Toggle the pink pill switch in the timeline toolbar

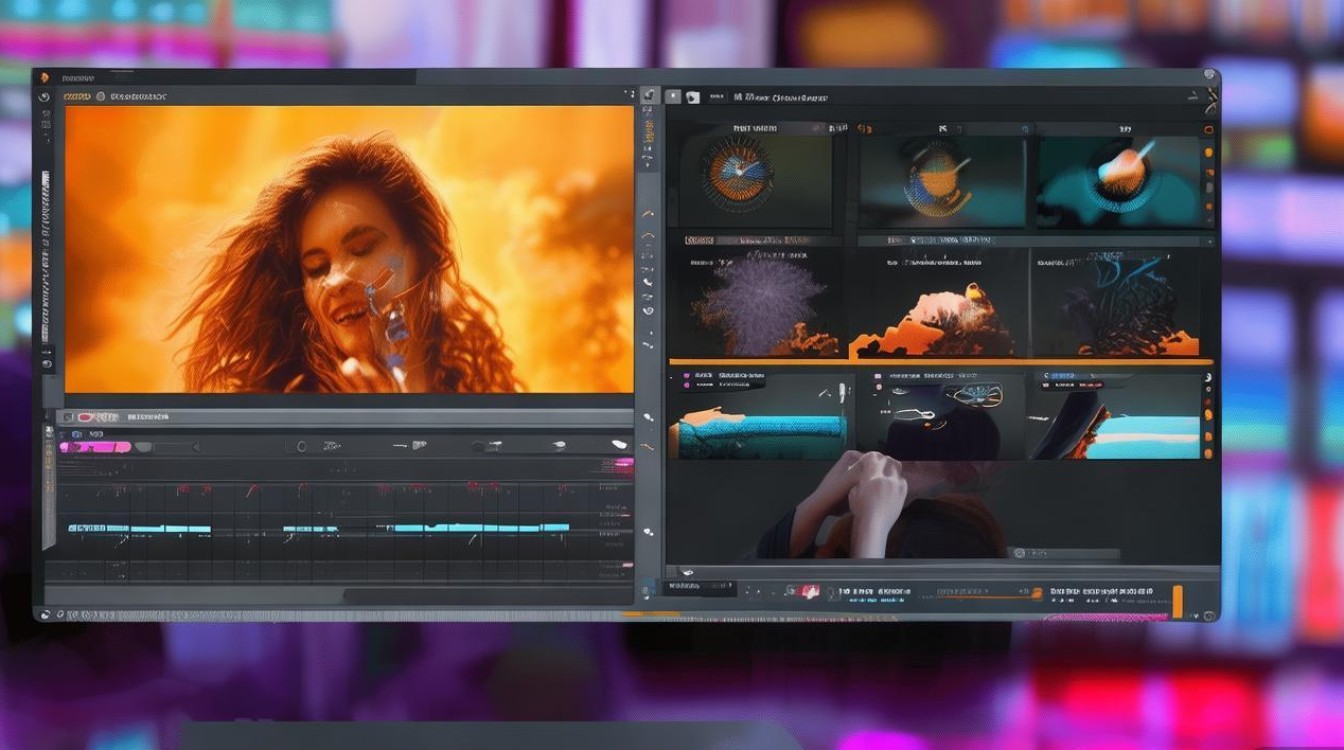click(x=95, y=447)
